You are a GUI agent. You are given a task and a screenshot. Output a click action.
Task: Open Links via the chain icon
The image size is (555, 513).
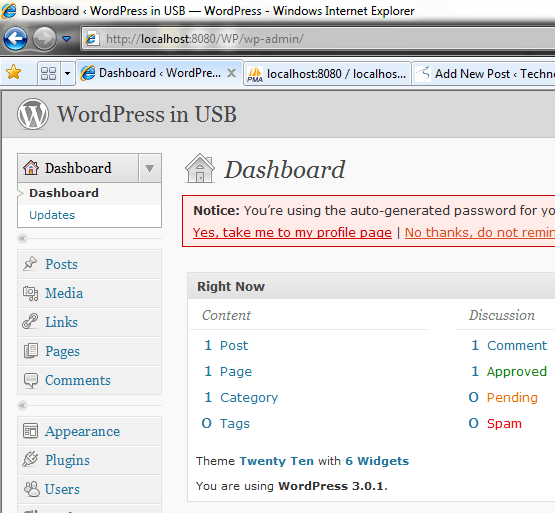(x=30, y=322)
